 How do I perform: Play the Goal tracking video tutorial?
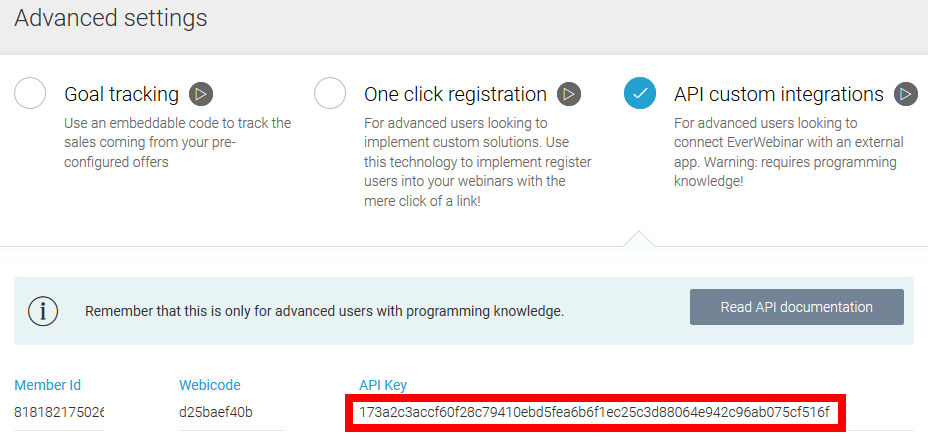pyautogui.click(x=201, y=94)
